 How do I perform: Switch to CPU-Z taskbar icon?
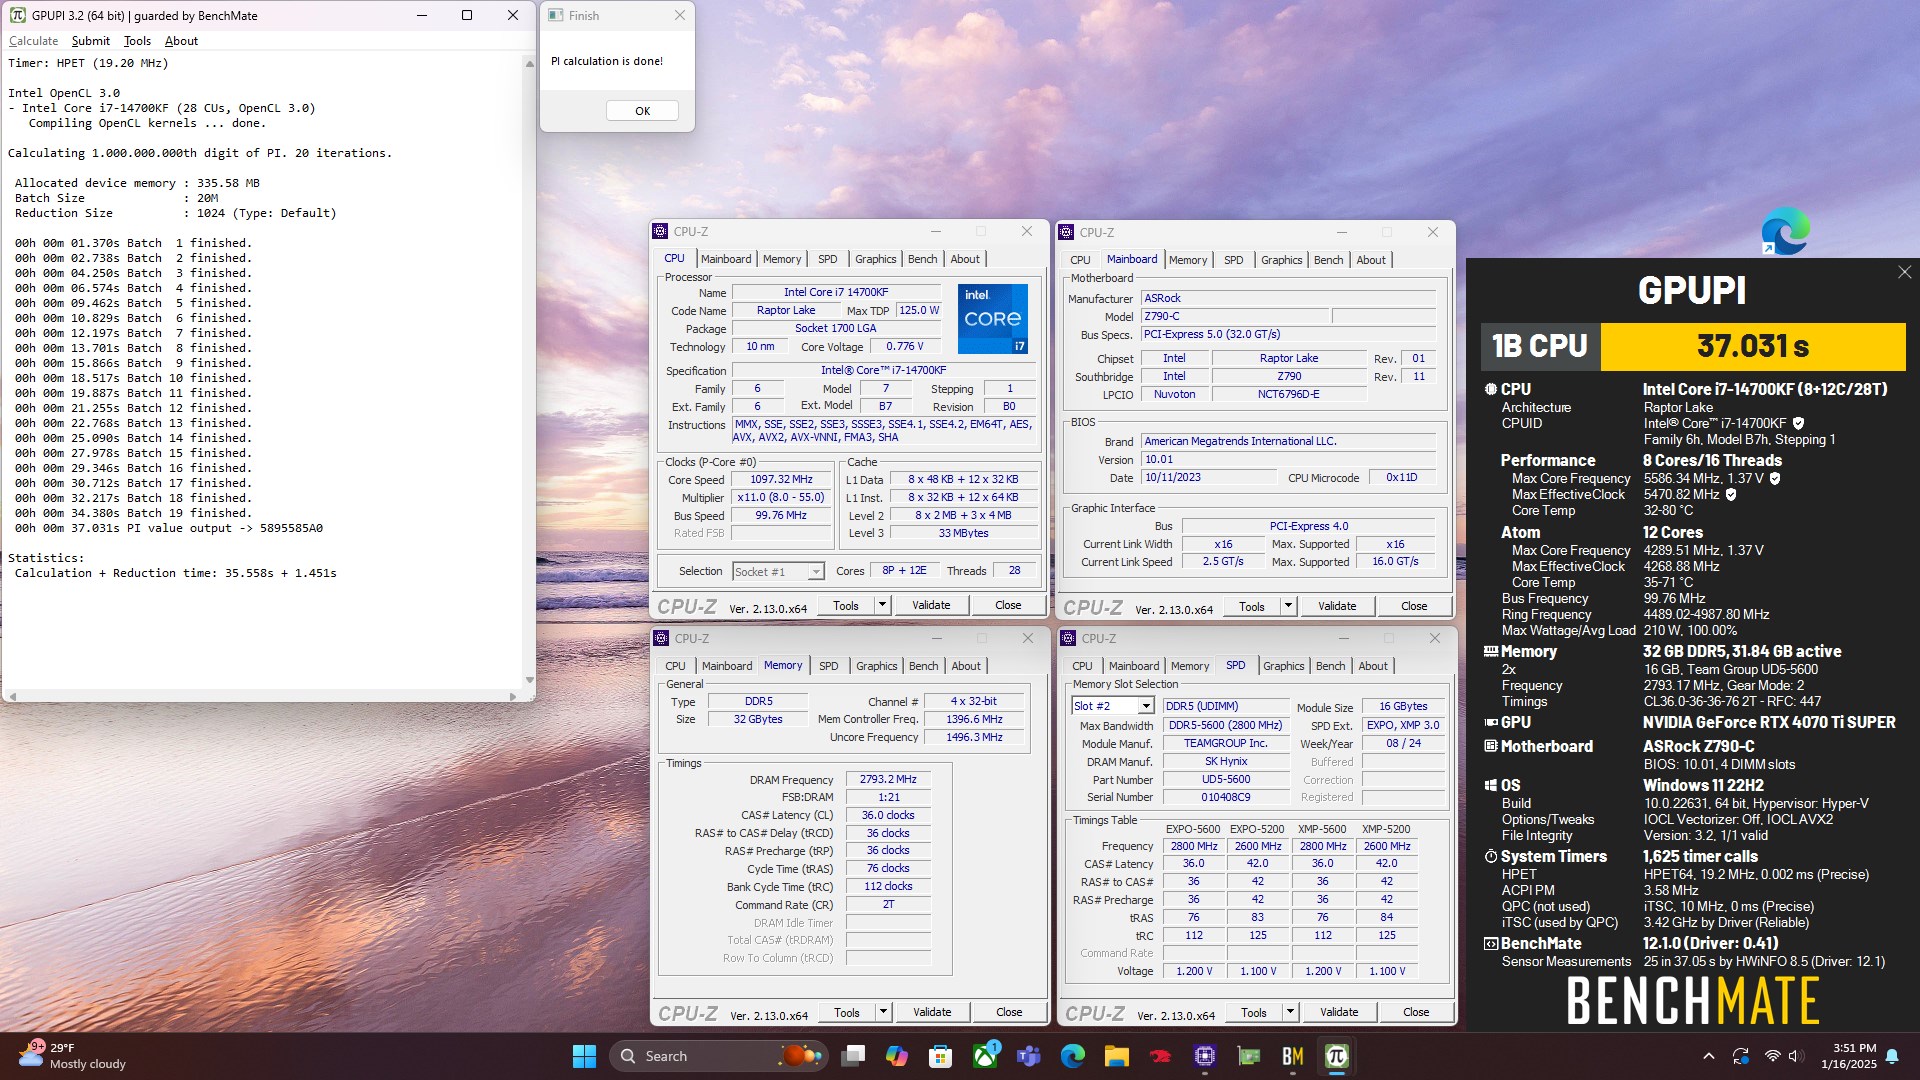click(x=1204, y=1056)
